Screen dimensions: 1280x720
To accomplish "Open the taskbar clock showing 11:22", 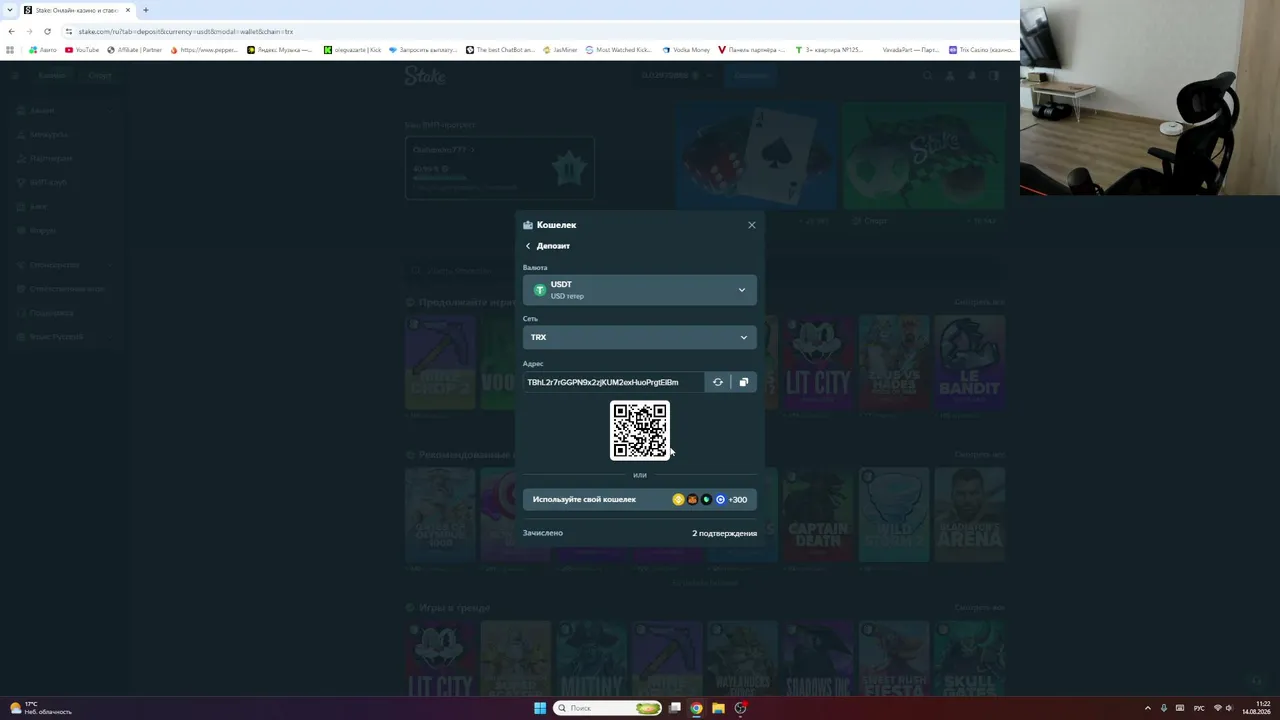I will pos(1257,708).
